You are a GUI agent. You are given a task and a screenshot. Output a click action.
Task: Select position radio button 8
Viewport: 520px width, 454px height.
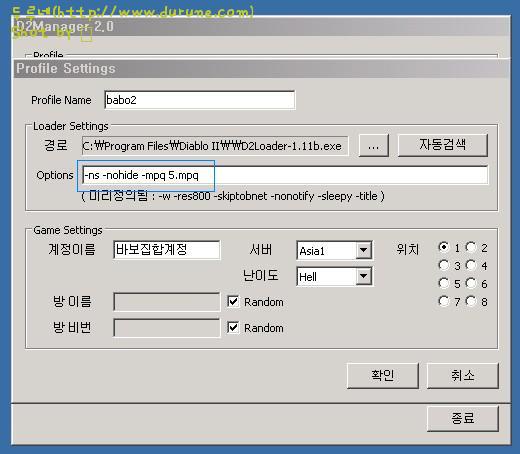click(x=471, y=301)
